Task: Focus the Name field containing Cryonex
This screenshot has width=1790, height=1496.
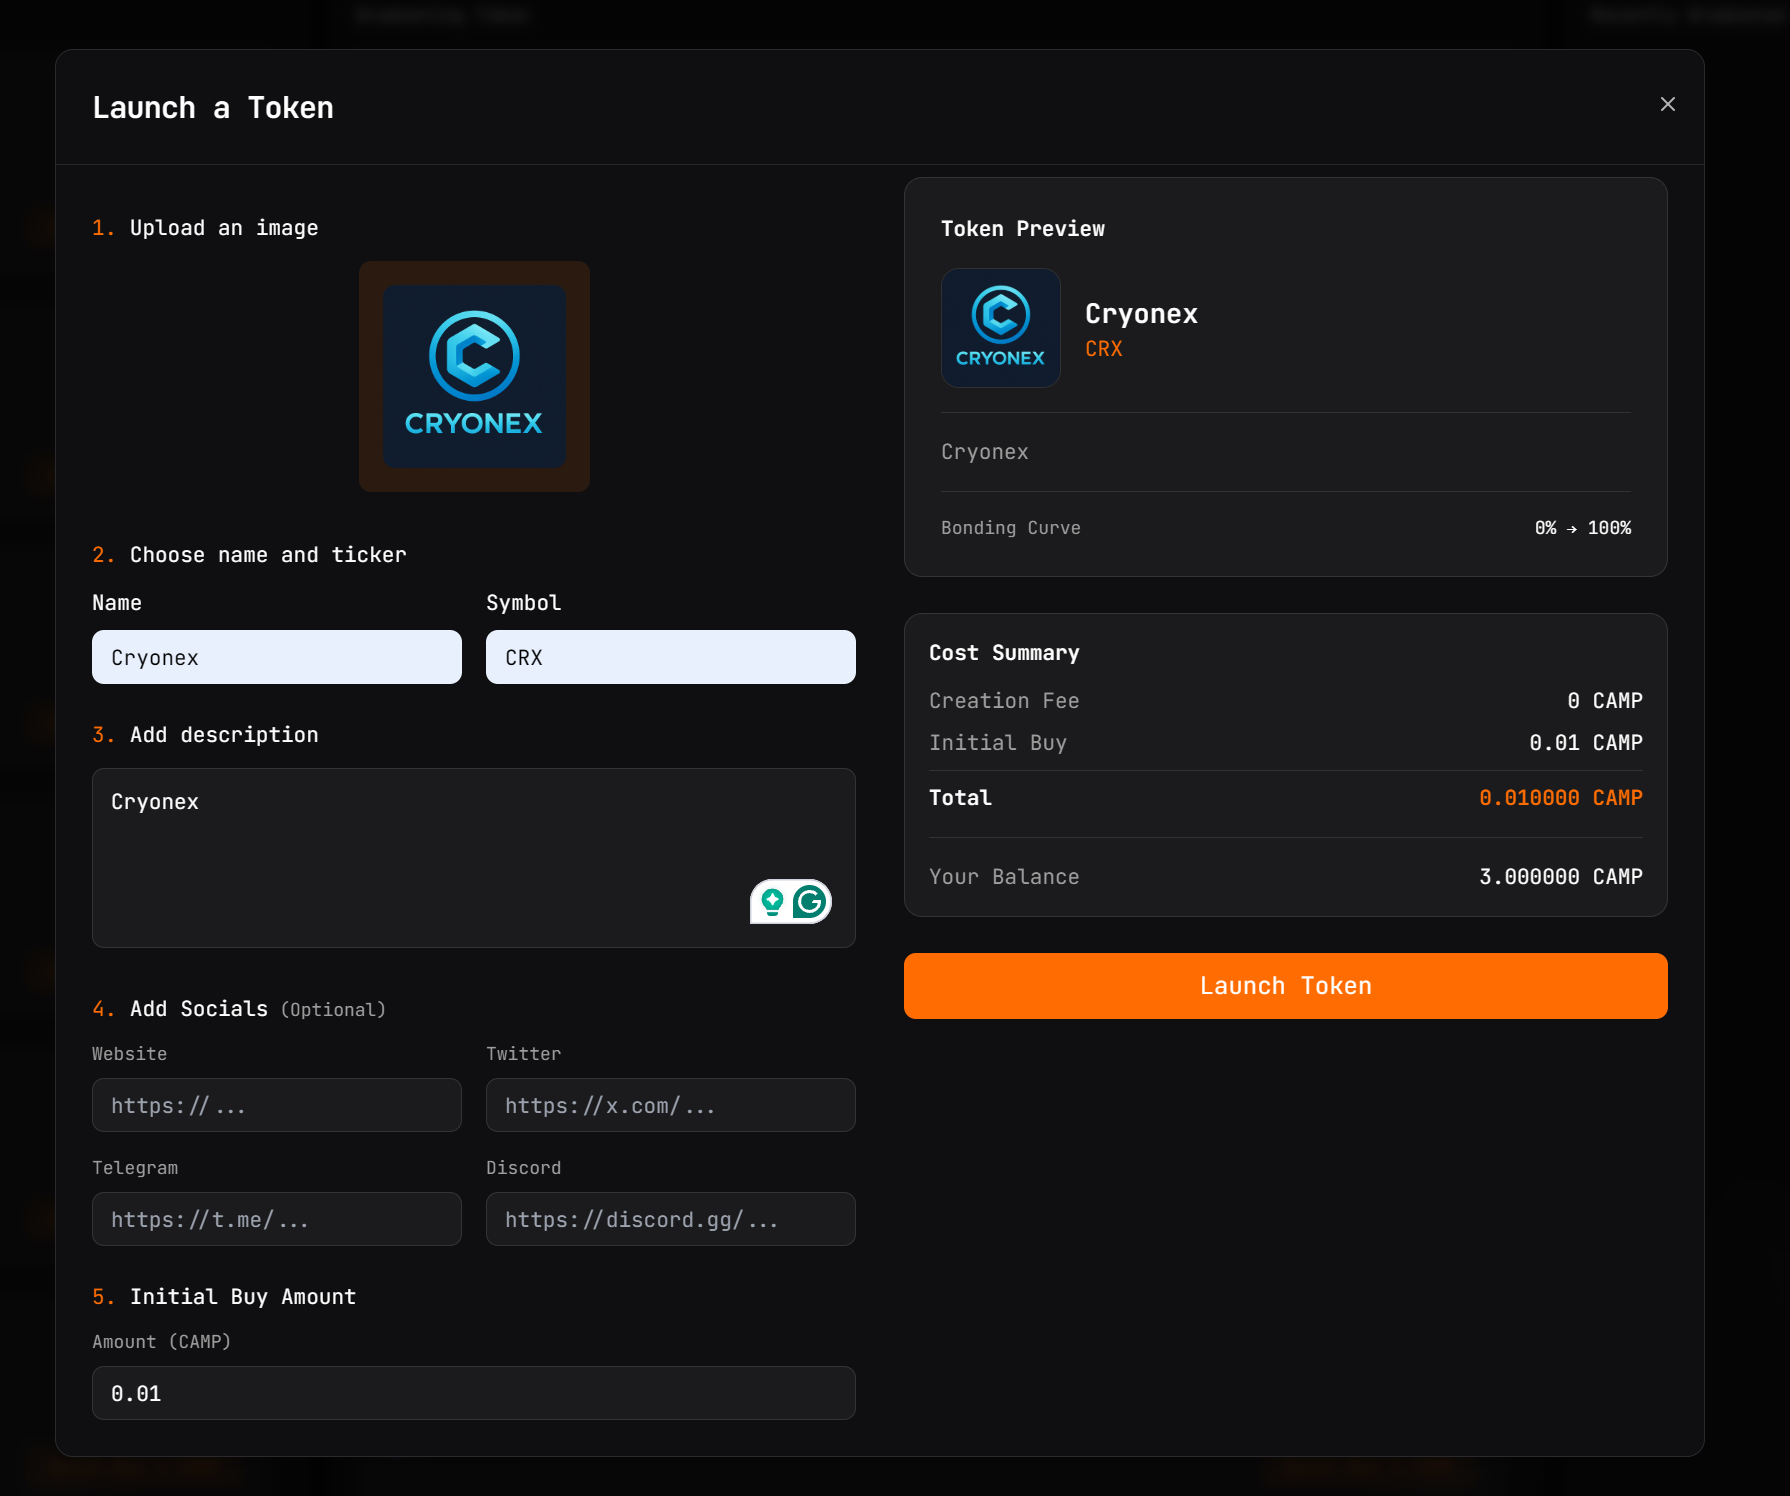Action: (277, 657)
